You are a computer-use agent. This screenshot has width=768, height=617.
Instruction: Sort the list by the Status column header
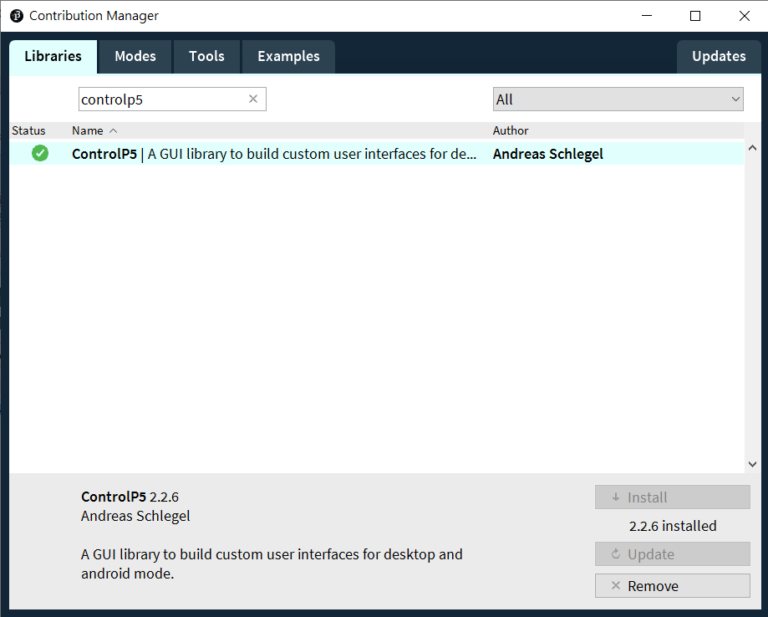point(29,131)
